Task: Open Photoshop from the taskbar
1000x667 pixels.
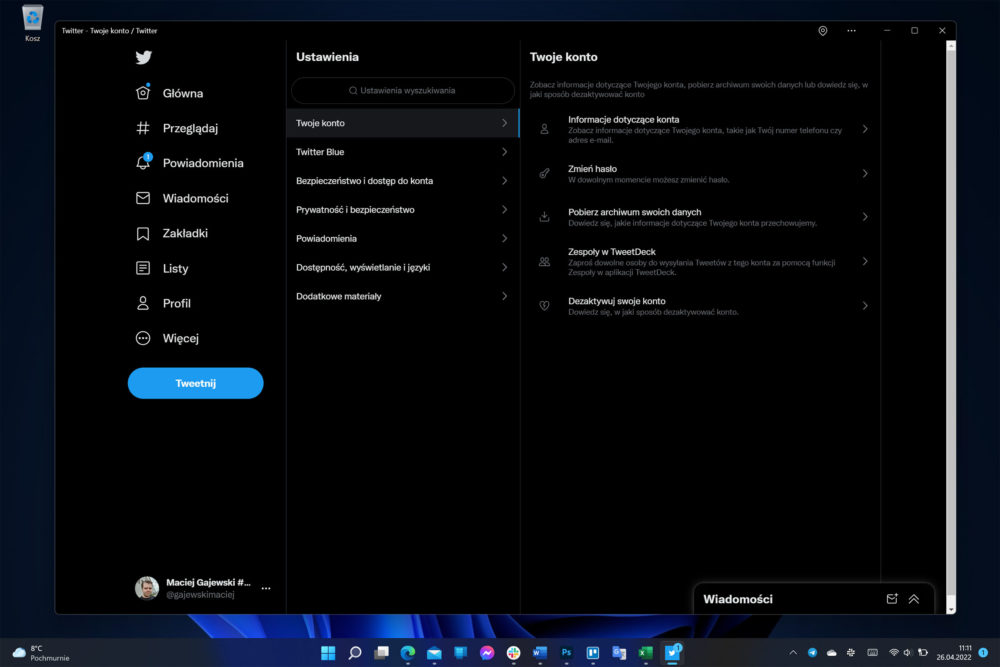Action: click(x=566, y=652)
